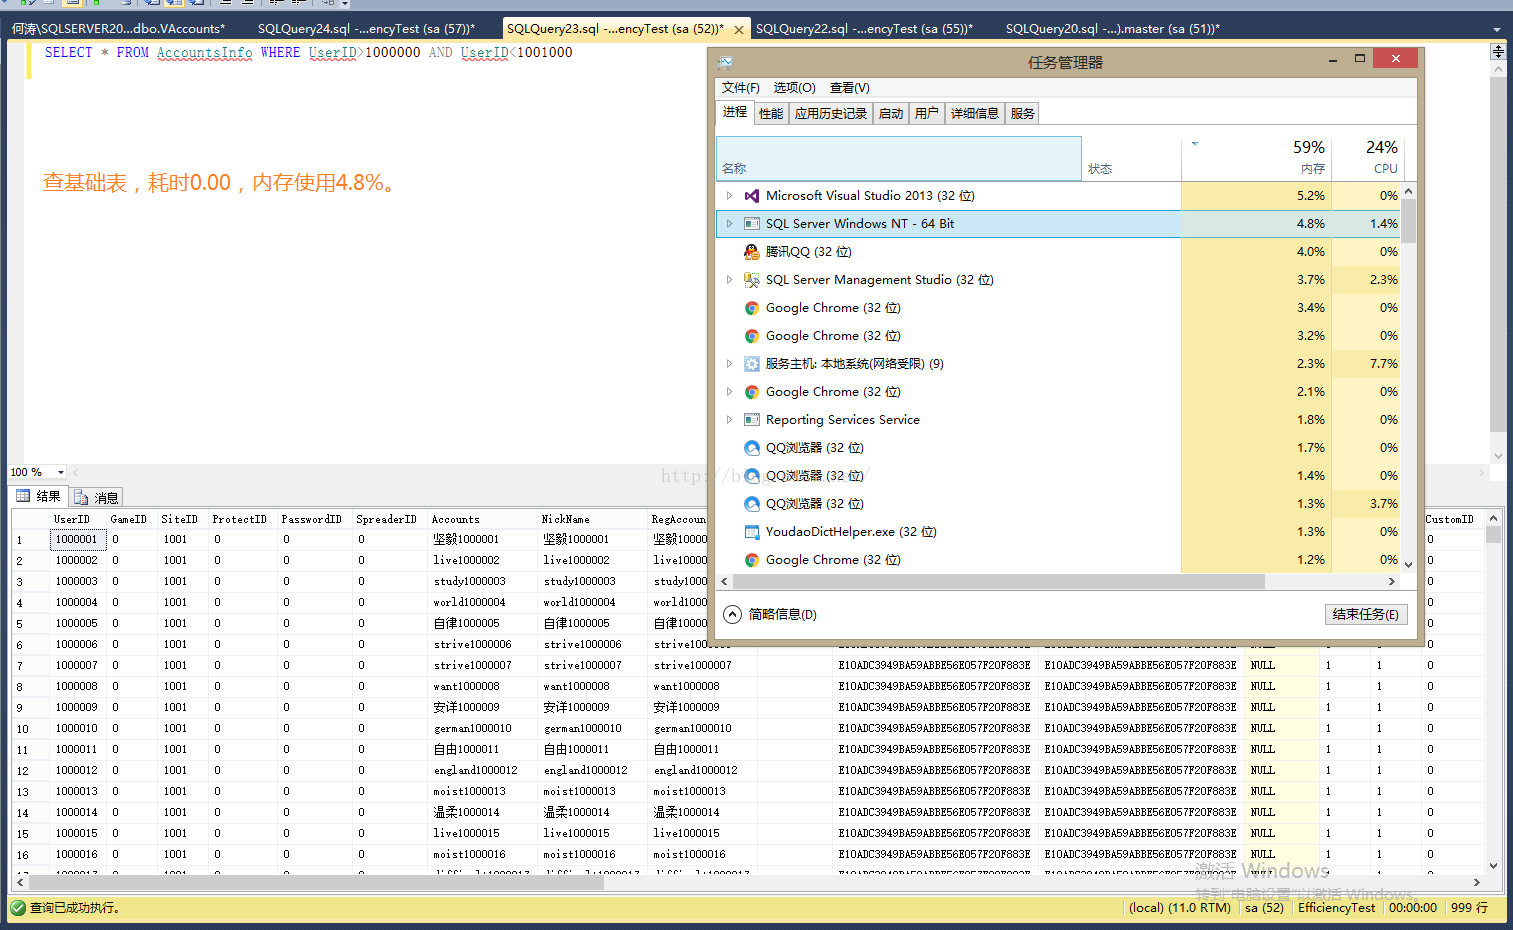Click the query success status icon
This screenshot has width=1513, height=930.
tap(17, 908)
